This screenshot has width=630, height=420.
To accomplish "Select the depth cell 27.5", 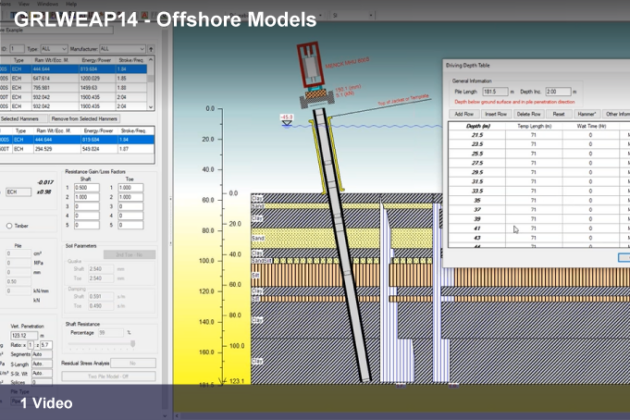I will coord(477,163).
